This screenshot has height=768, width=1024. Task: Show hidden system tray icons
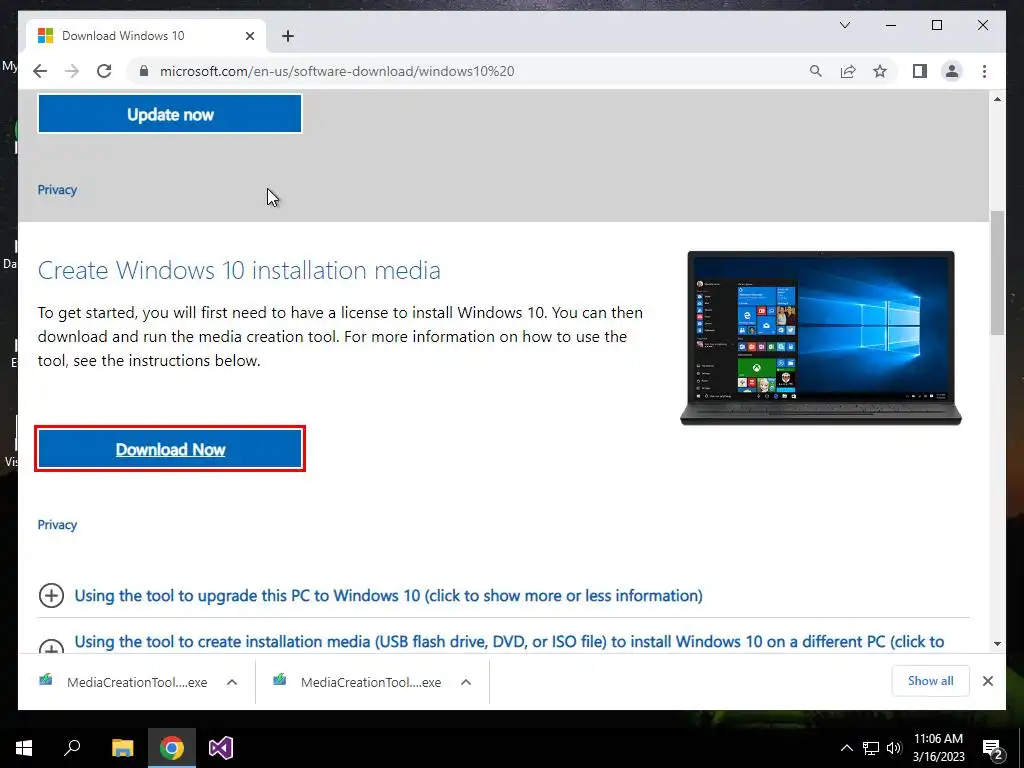point(846,748)
